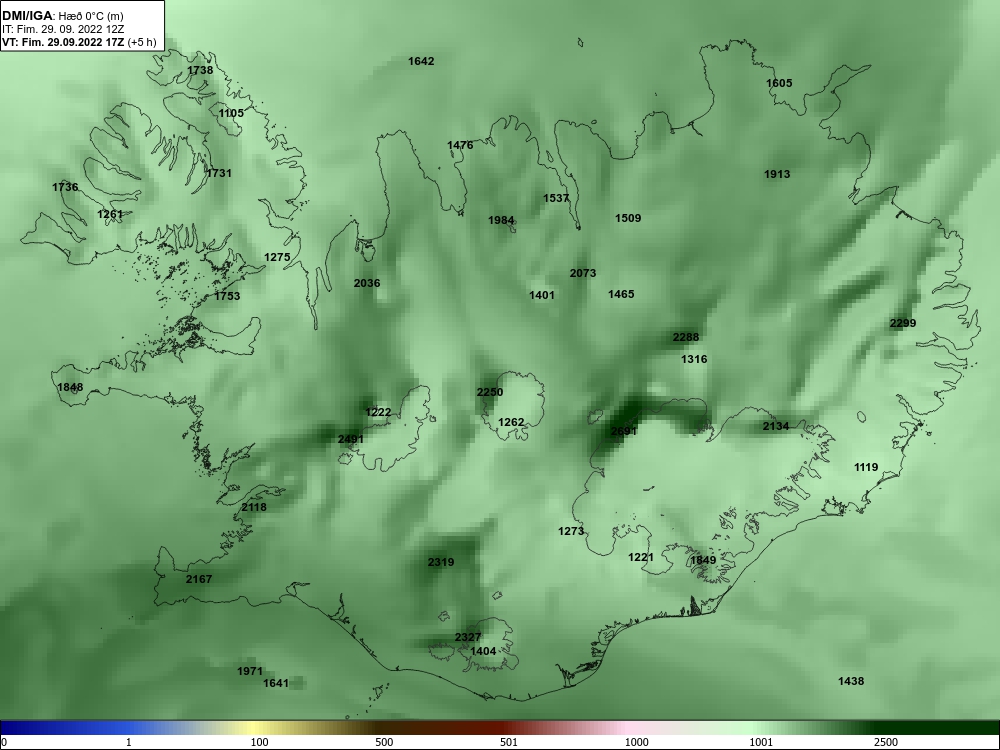Select the offshore value 1641

click(276, 683)
